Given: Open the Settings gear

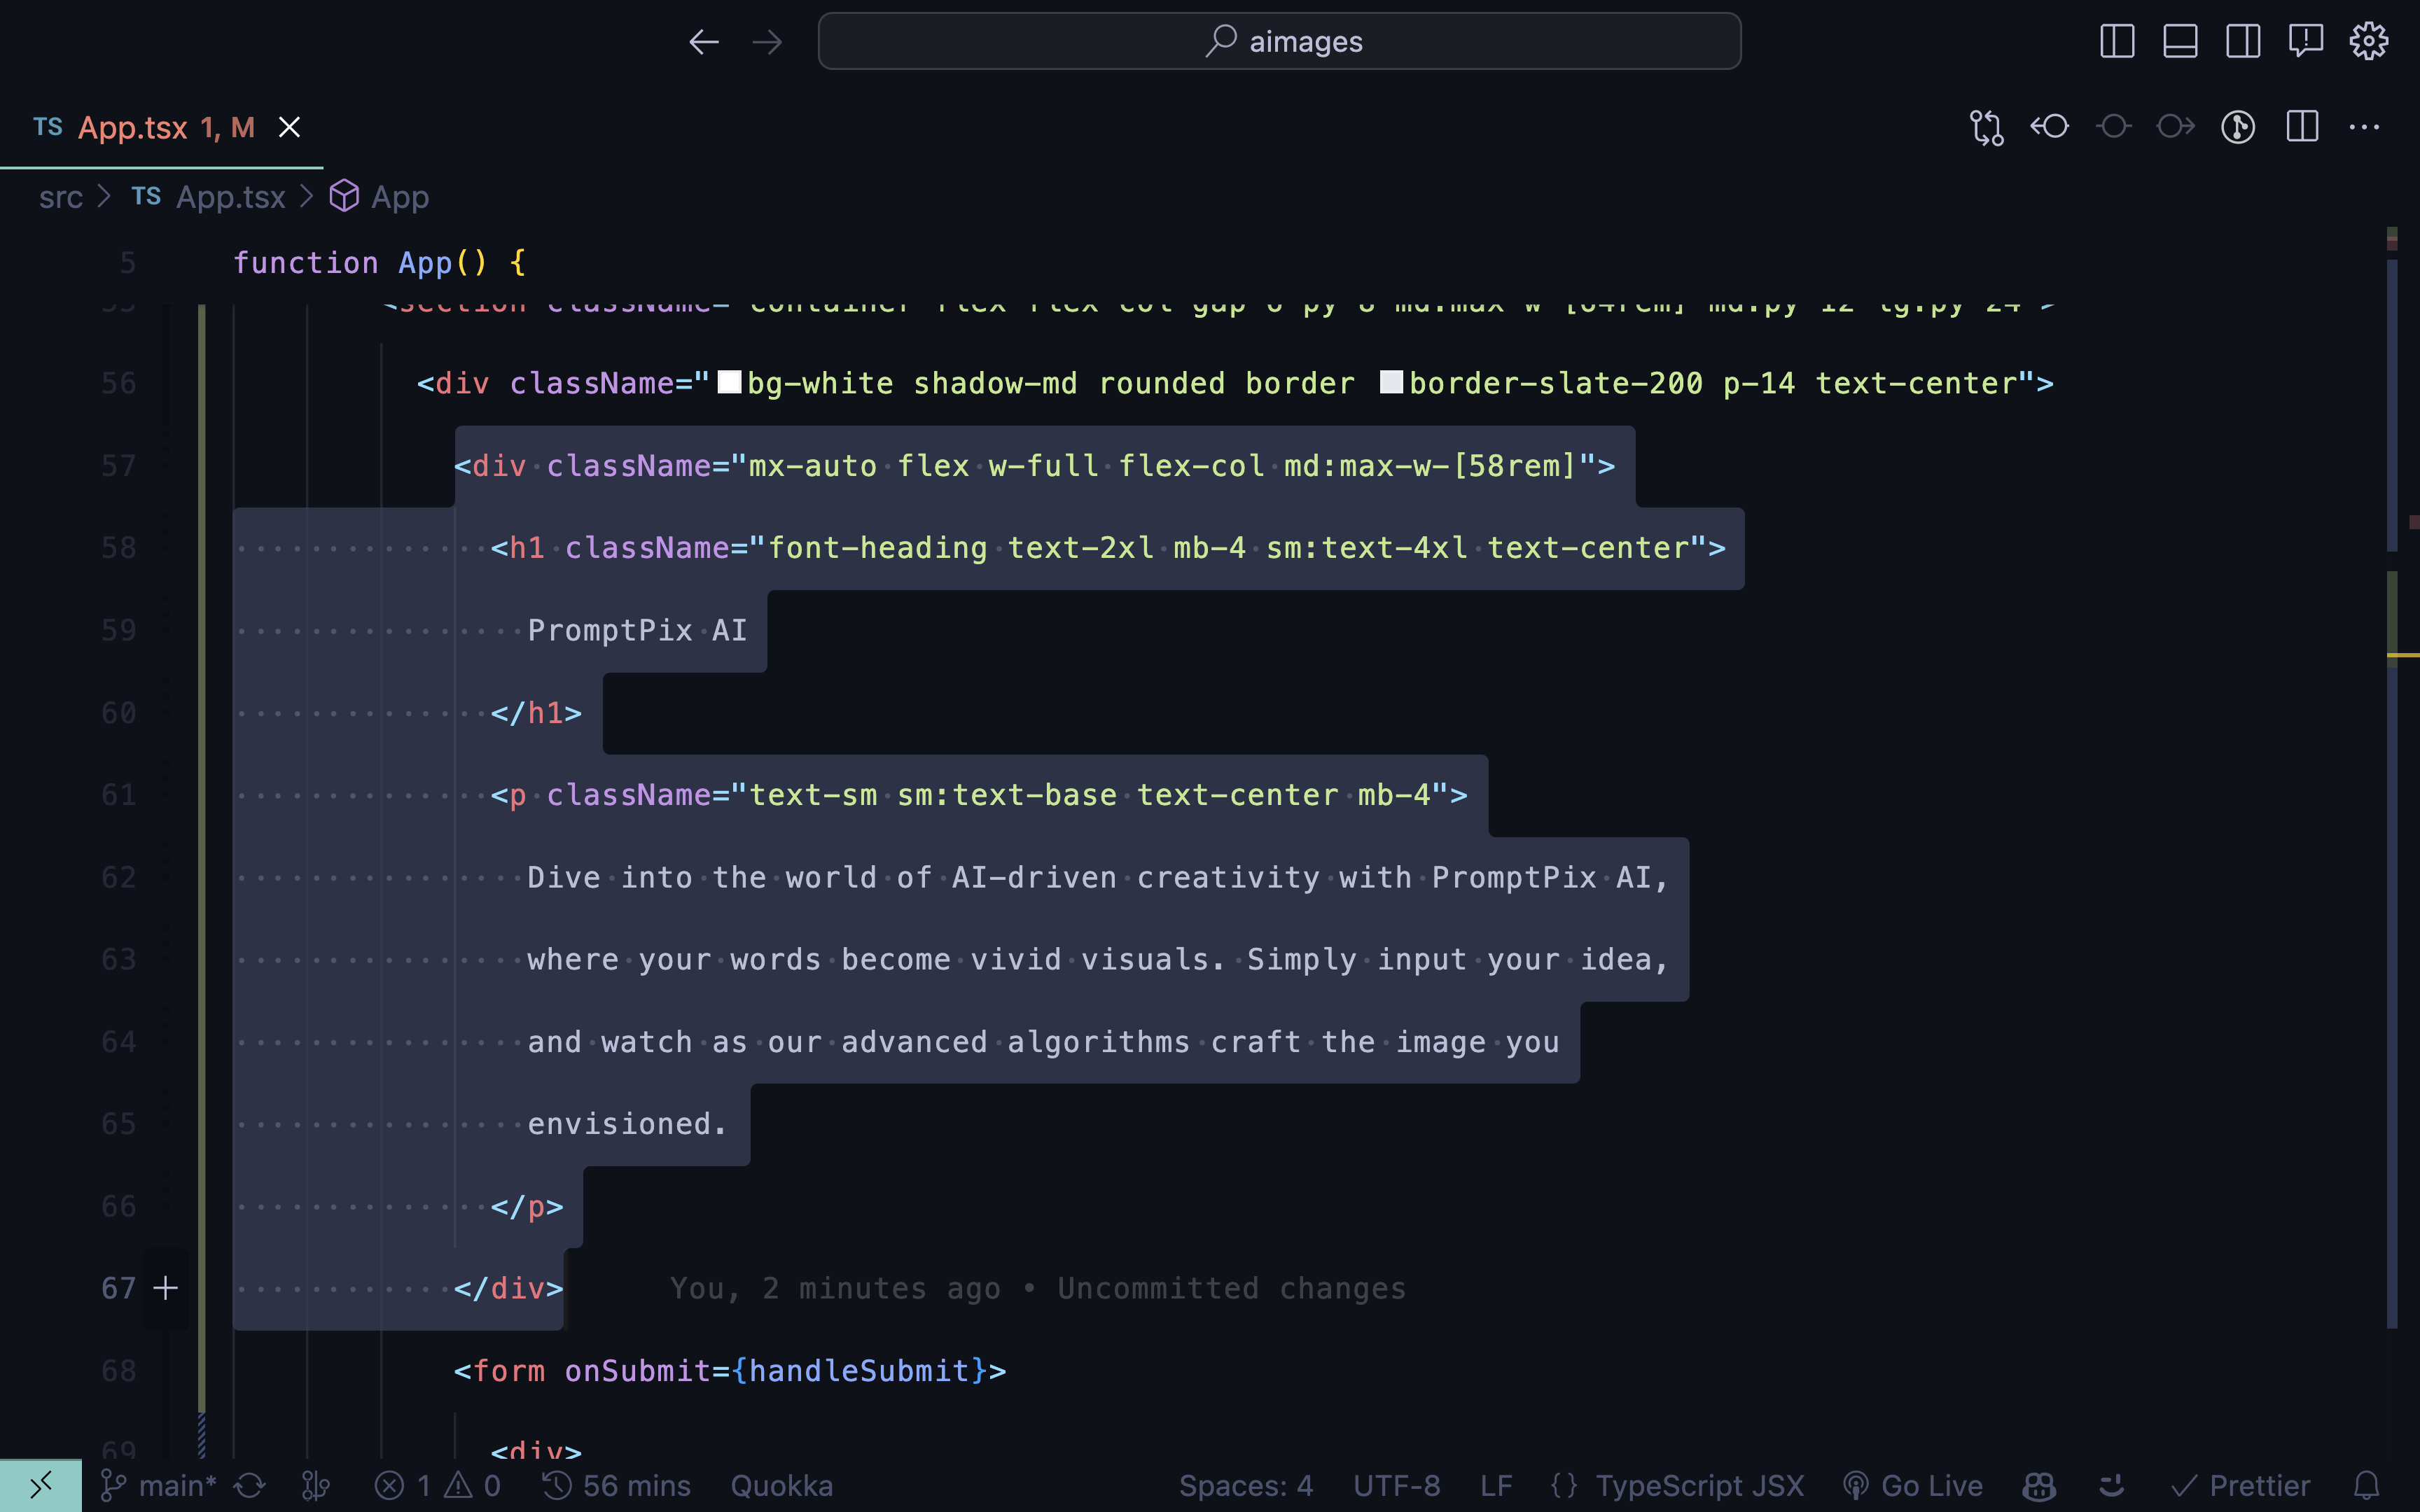Looking at the screenshot, I should [x=2369, y=41].
